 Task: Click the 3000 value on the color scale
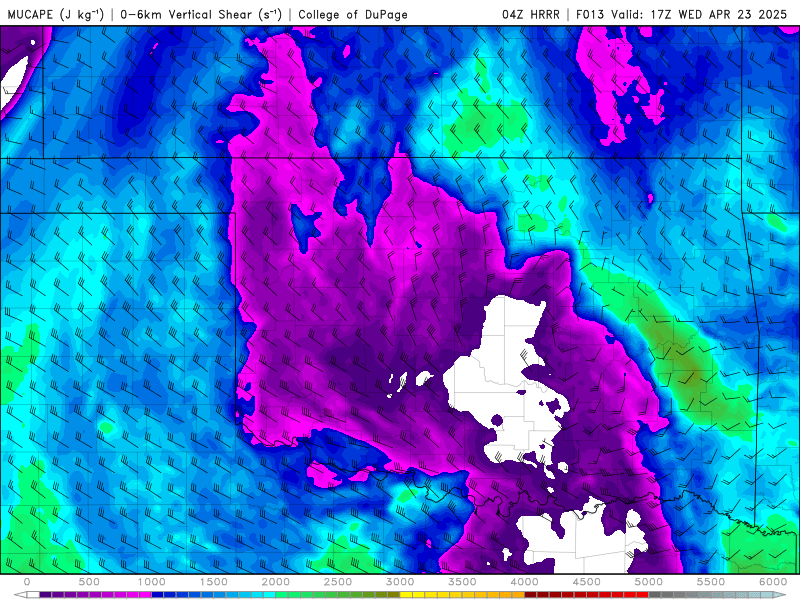coord(400,582)
